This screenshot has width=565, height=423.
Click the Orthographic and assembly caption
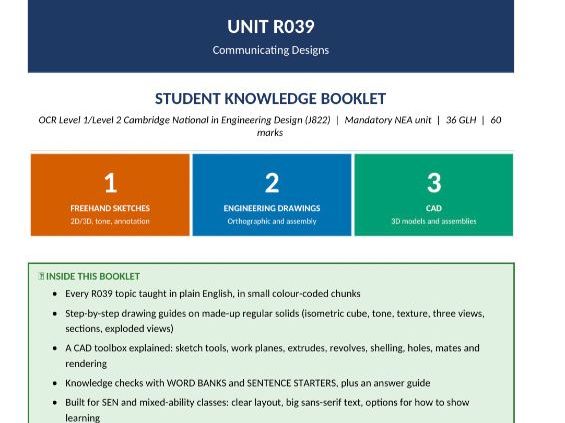click(272, 221)
